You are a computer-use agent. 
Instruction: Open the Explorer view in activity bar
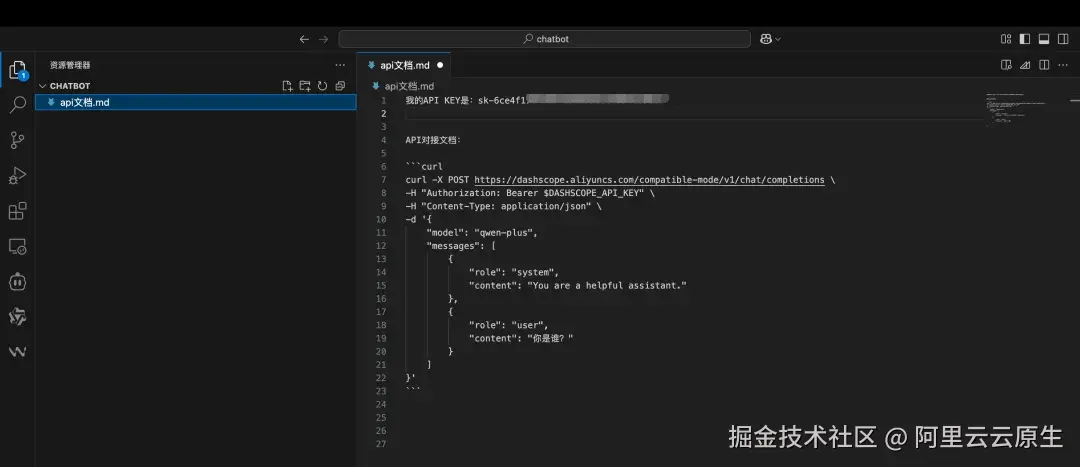click(17, 70)
